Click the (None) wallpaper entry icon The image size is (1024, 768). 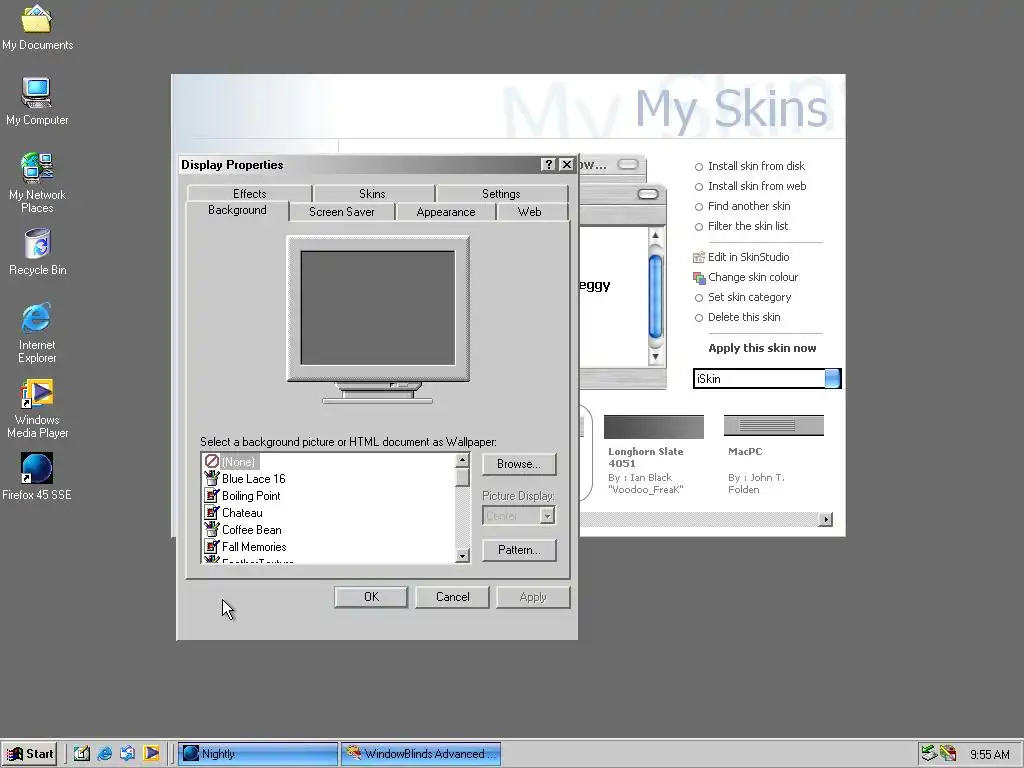(212, 461)
